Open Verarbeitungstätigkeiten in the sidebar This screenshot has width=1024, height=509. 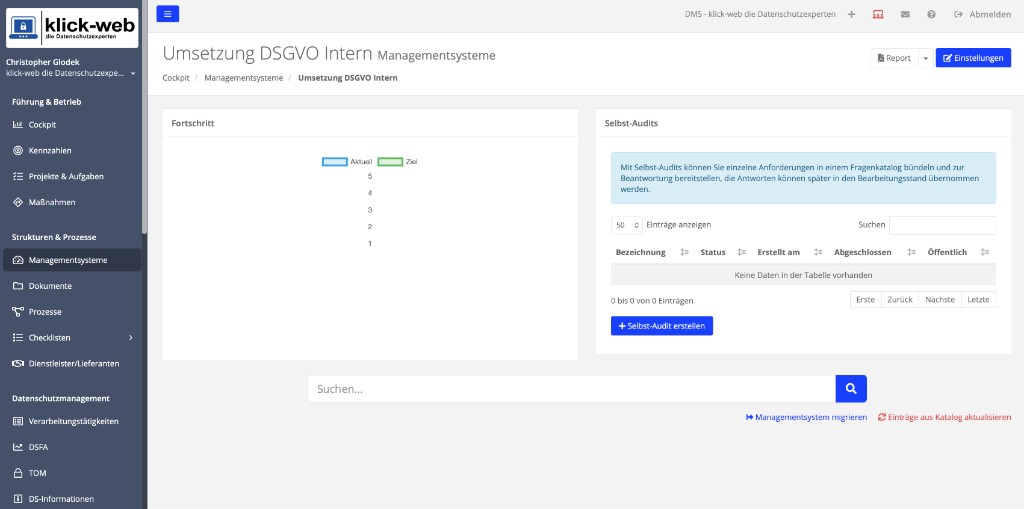(73, 421)
